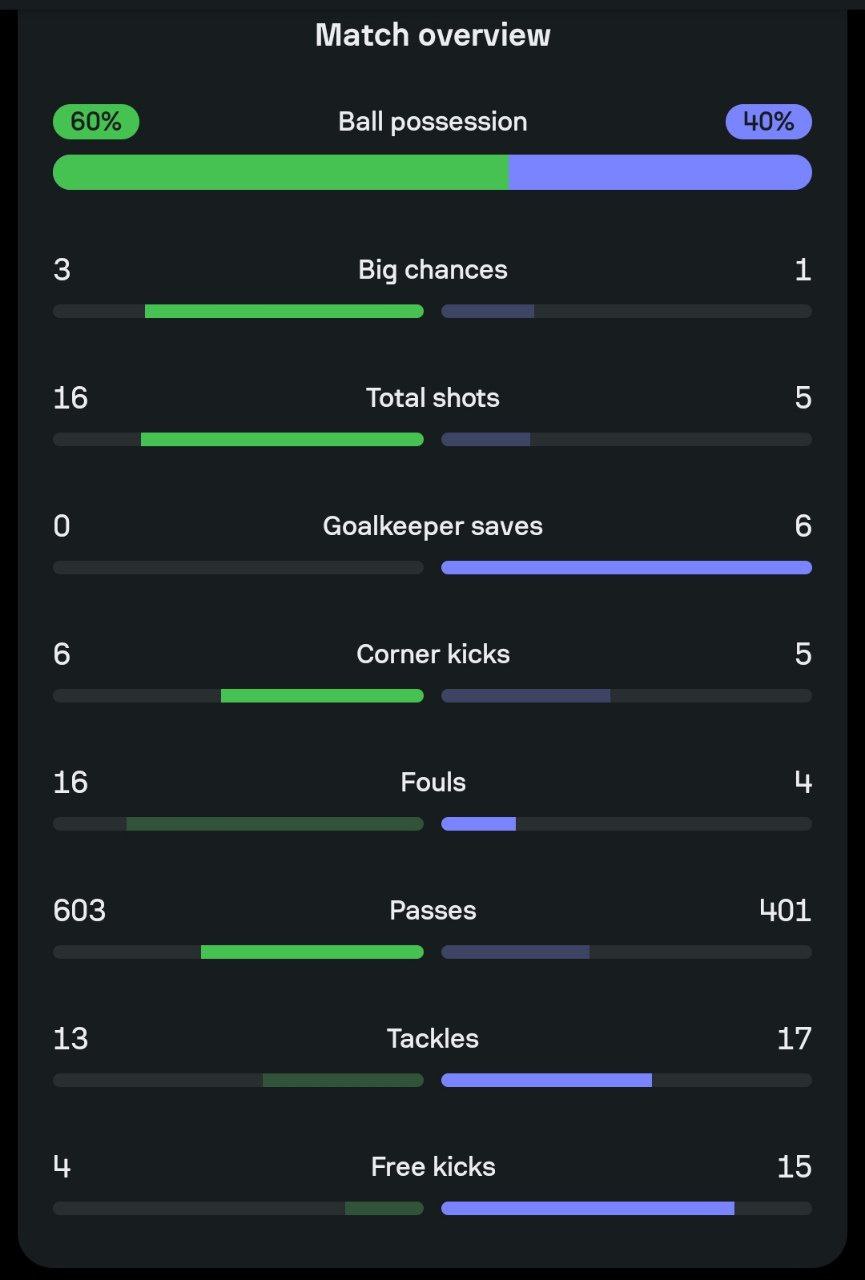Viewport: 865px width, 1280px height.
Task: Click the purple 40% possession badge
Action: pos(768,122)
